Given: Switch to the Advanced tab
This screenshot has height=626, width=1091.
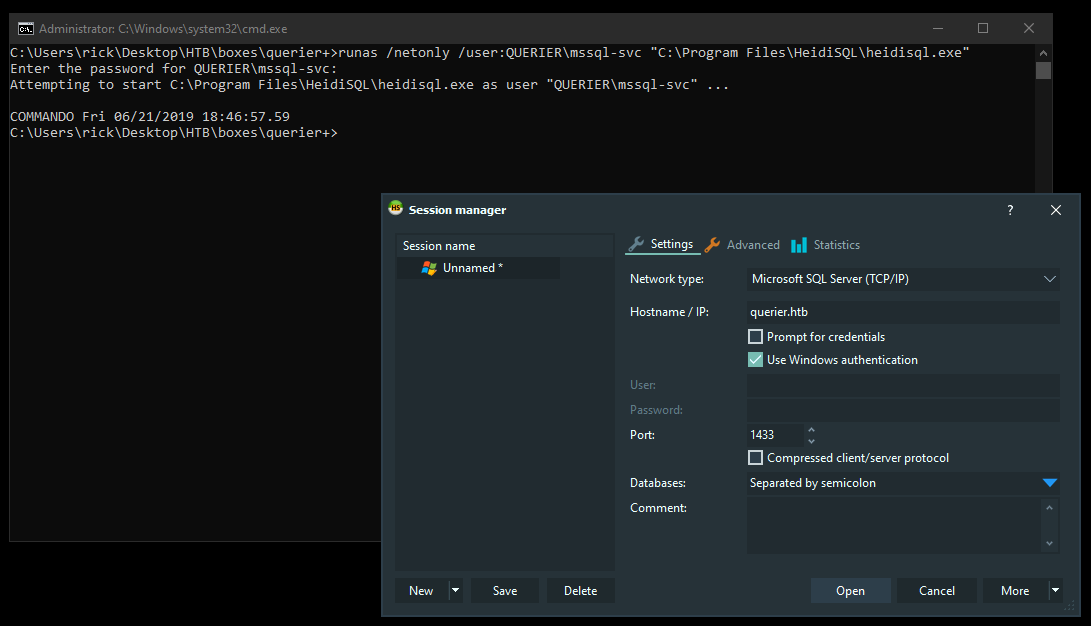Looking at the screenshot, I should [x=752, y=245].
